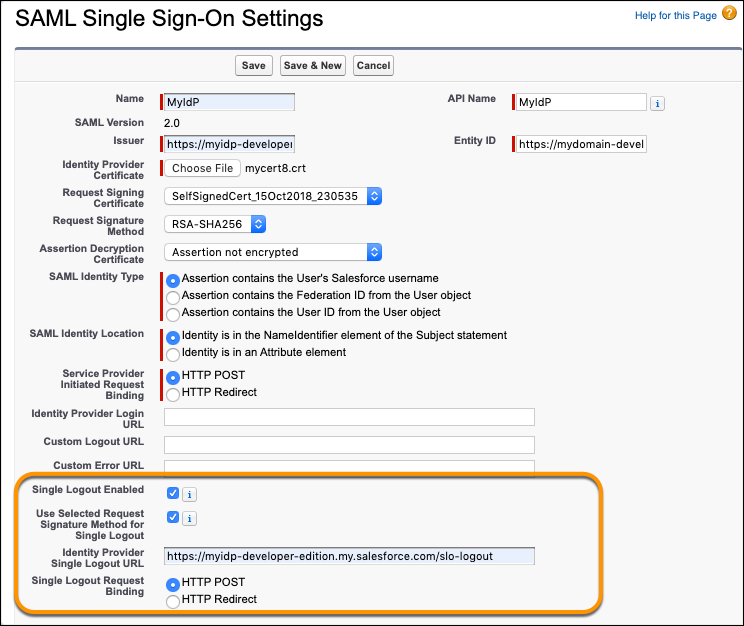Click the orange help question mark icon

click(729, 15)
